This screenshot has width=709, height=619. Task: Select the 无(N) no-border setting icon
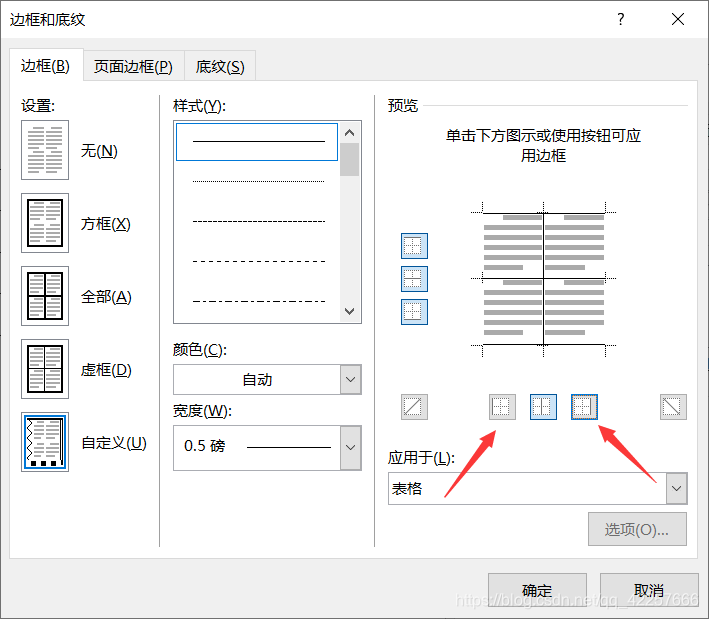point(45,150)
